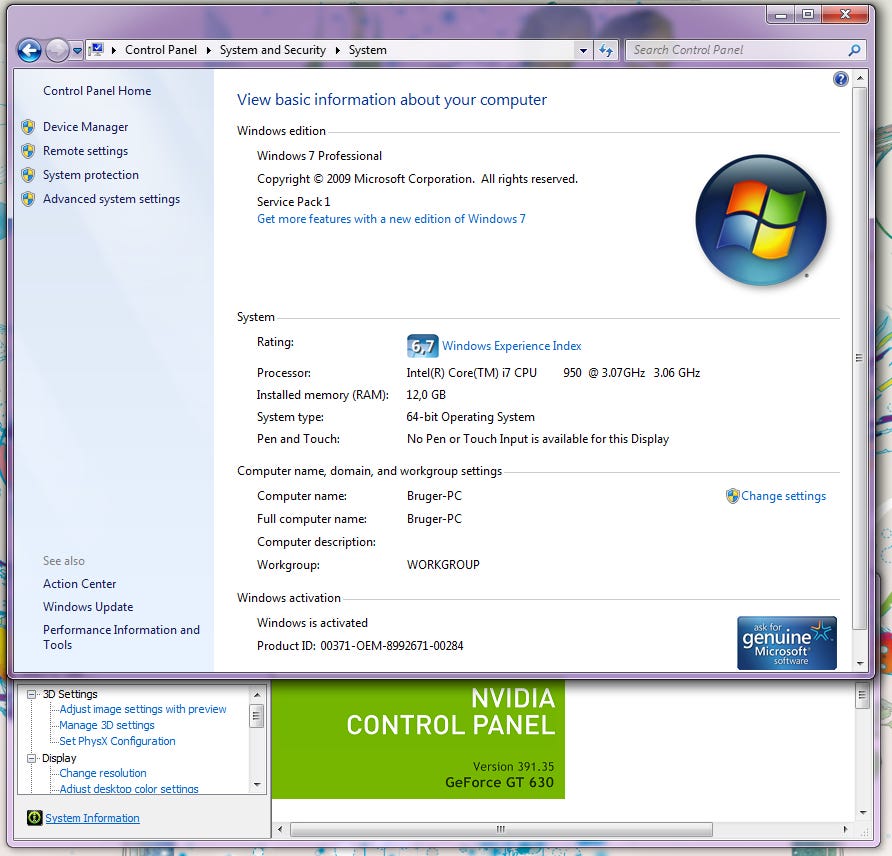
Task: Open Control Panel Home
Action: 97,91
